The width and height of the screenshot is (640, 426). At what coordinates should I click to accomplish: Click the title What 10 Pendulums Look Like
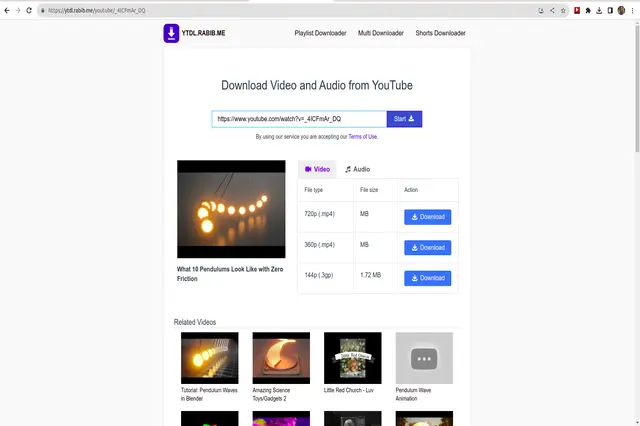point(230,274)
